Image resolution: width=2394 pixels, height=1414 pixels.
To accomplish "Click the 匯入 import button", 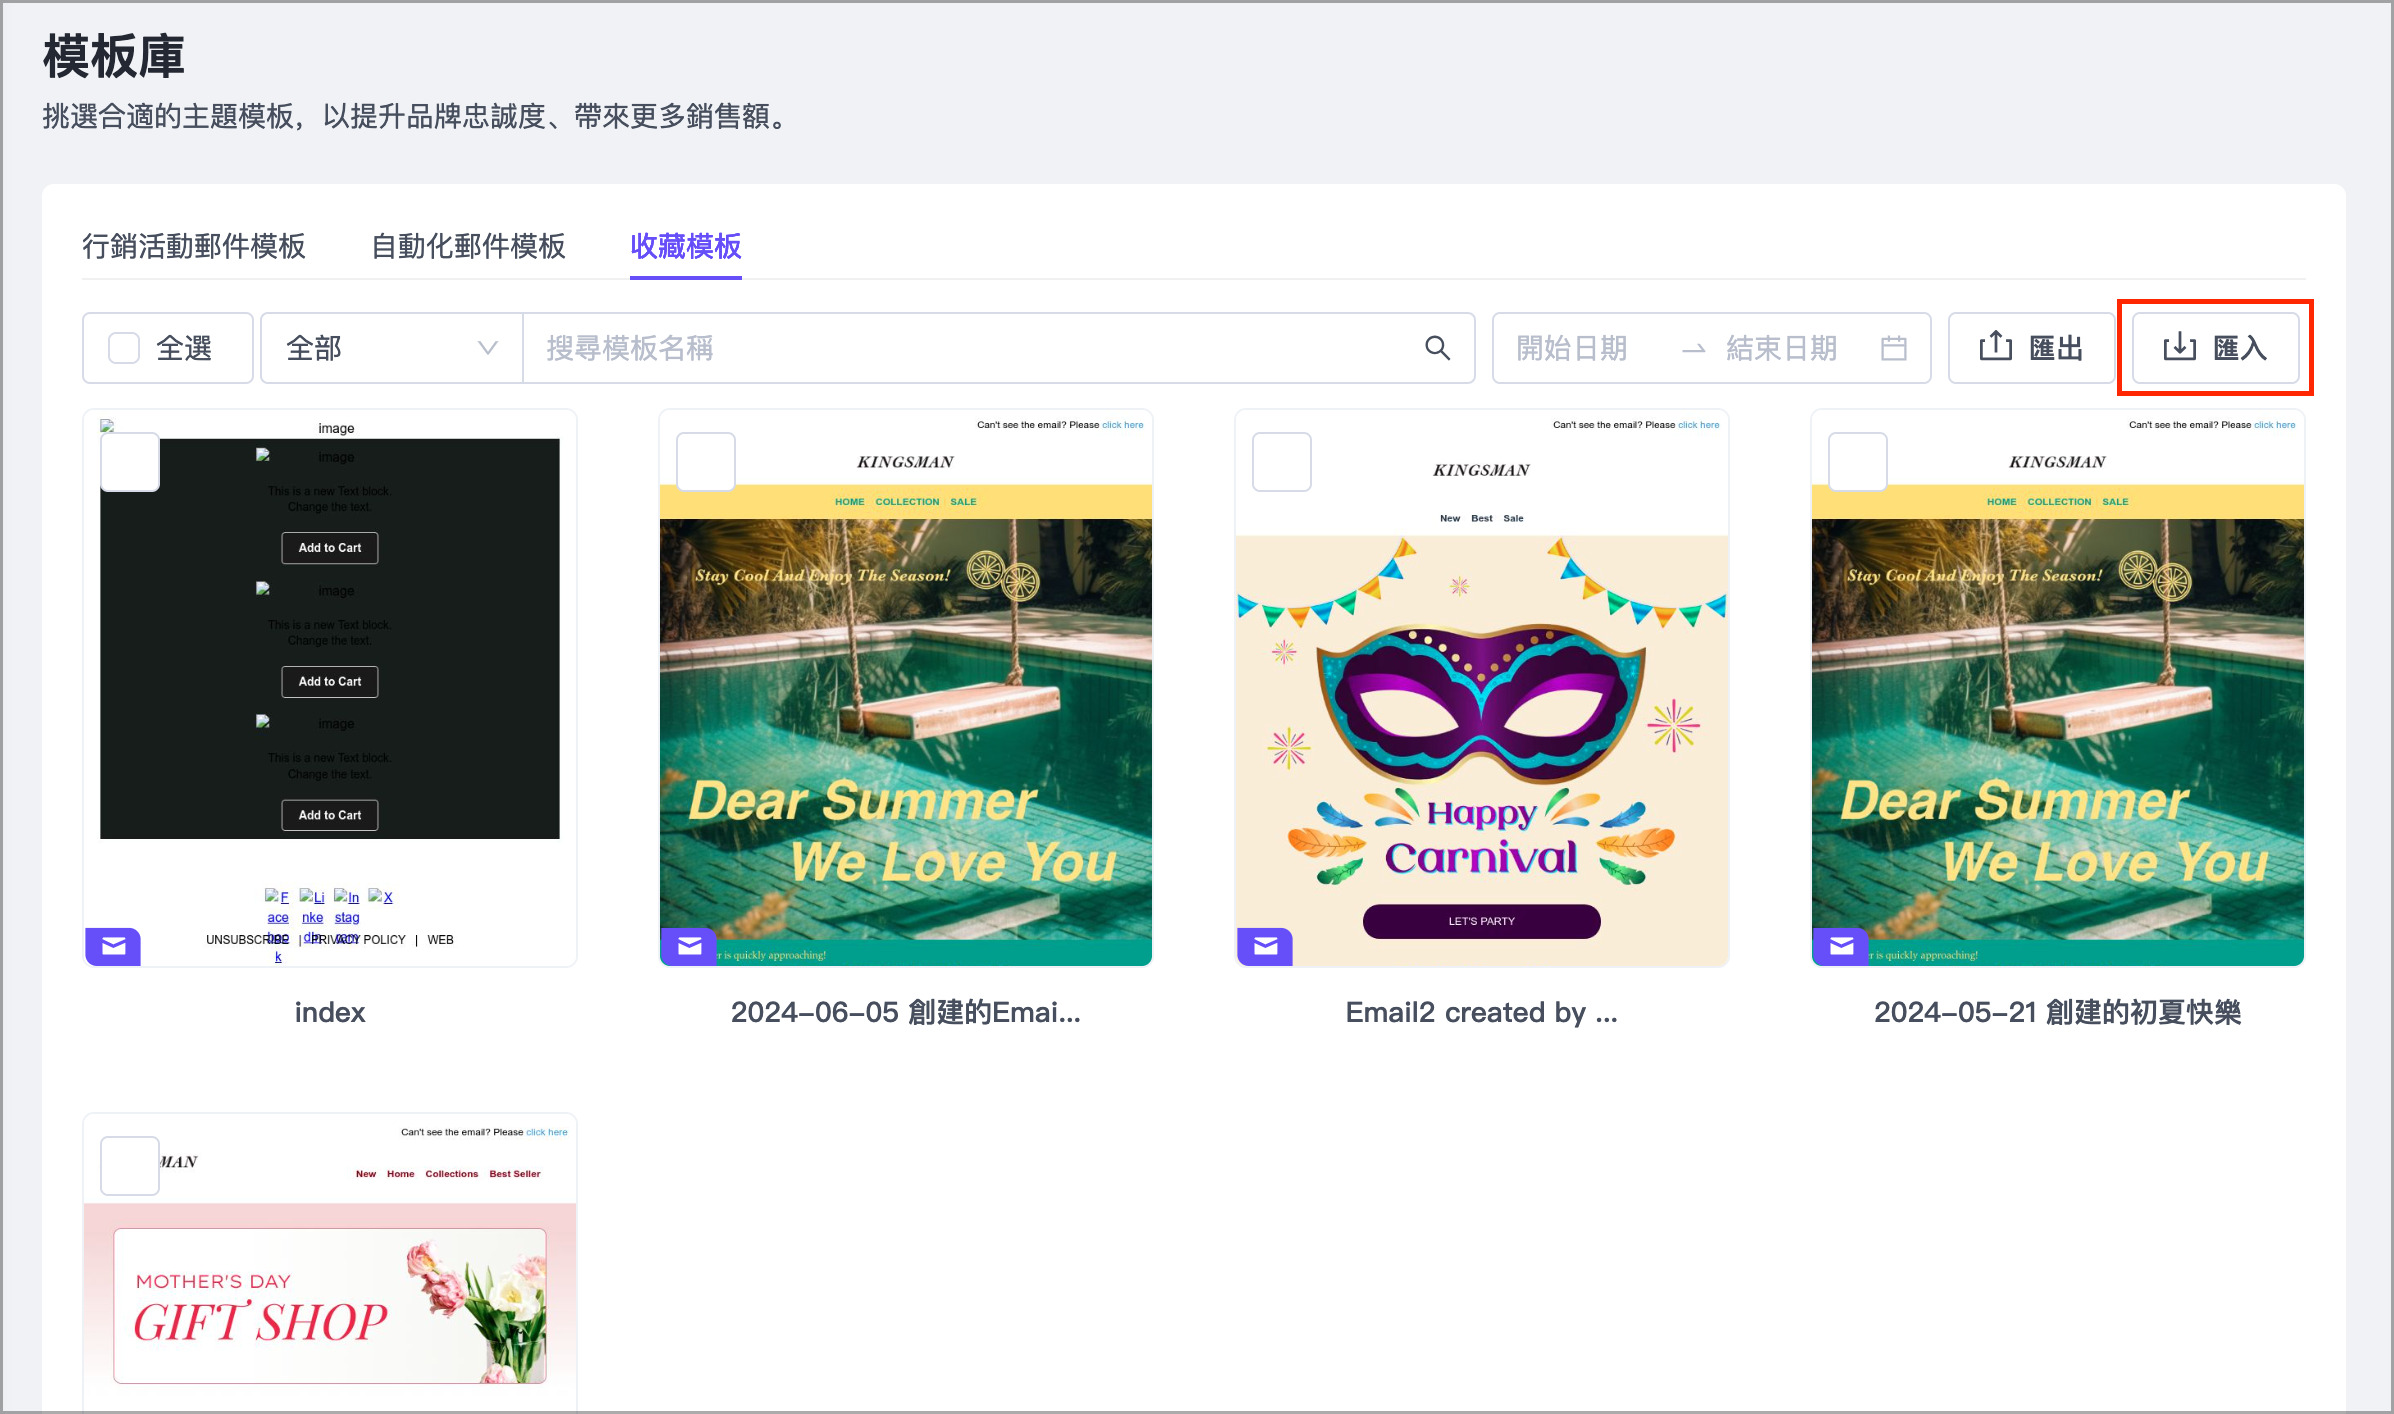I will pyautogui.click(x=2215, y=348).
